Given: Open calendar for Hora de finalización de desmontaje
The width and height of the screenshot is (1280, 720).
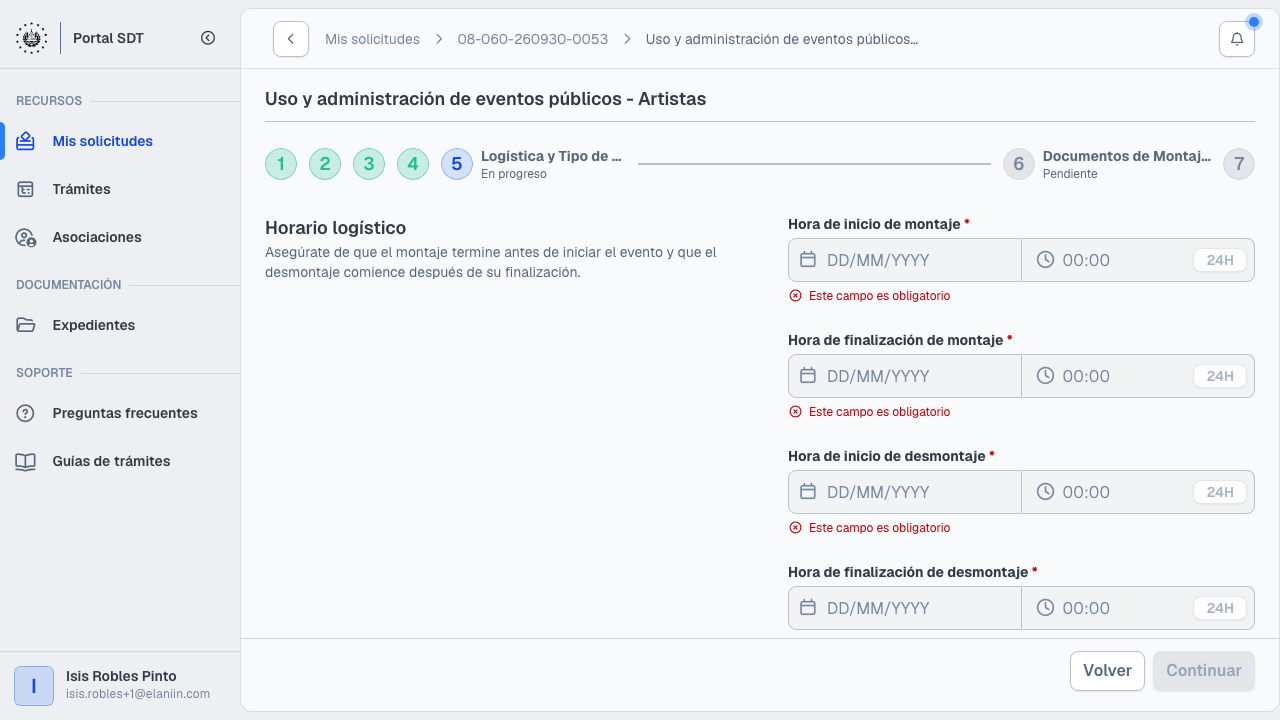Looking at the screenshot, I should click(808, 608).
